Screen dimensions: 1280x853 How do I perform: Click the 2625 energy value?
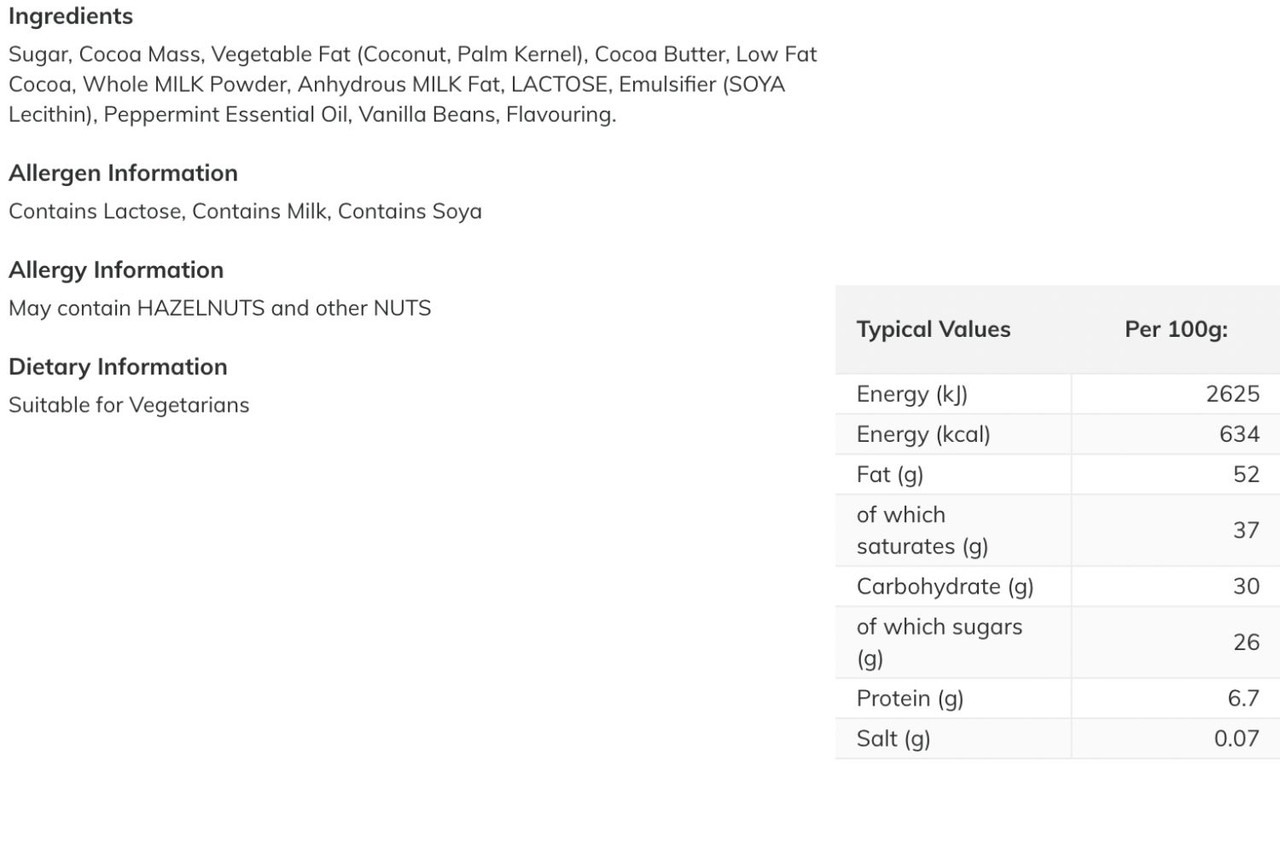point(1232,394)
